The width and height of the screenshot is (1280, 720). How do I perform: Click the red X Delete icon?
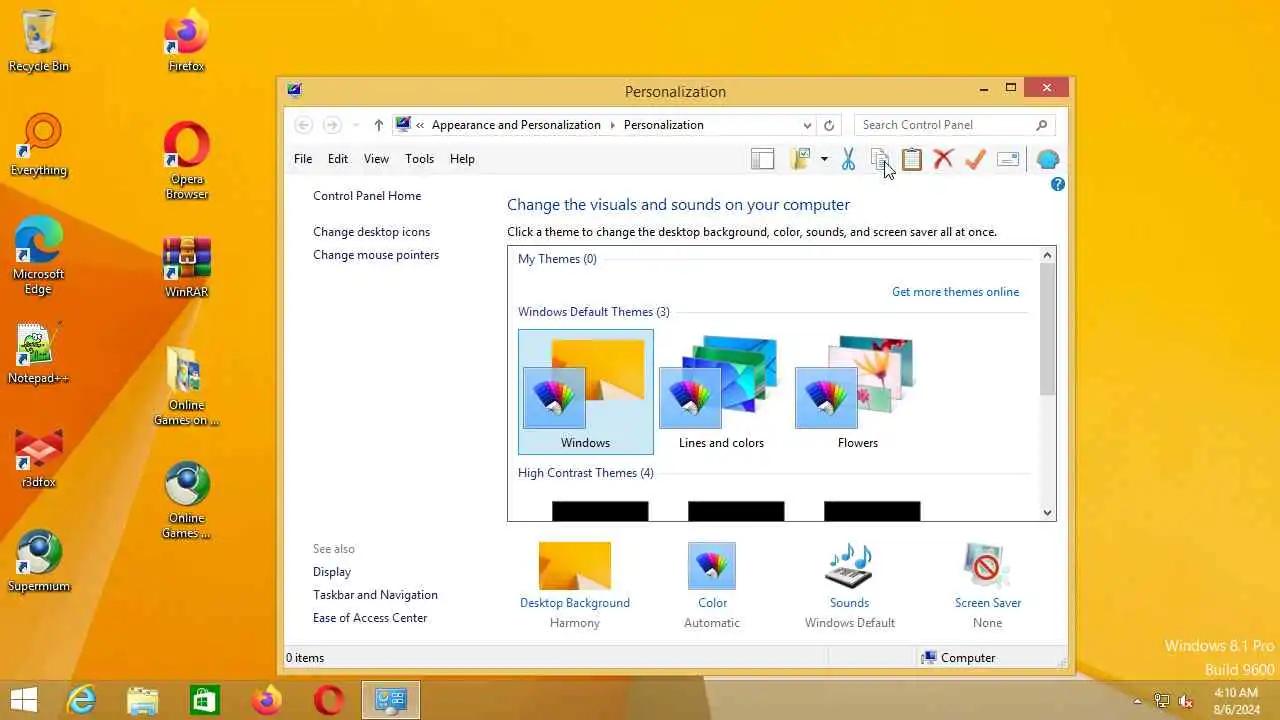(943, 159)
